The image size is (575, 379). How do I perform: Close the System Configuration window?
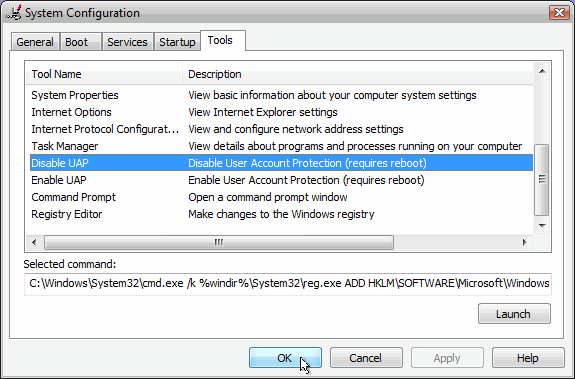pyautogui.click(x=559, y=12)
